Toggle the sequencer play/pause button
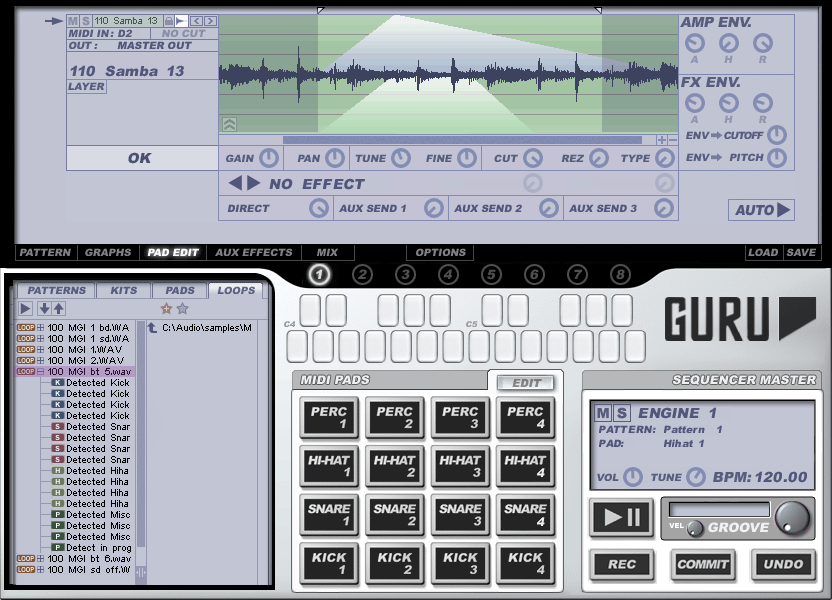 621,517
